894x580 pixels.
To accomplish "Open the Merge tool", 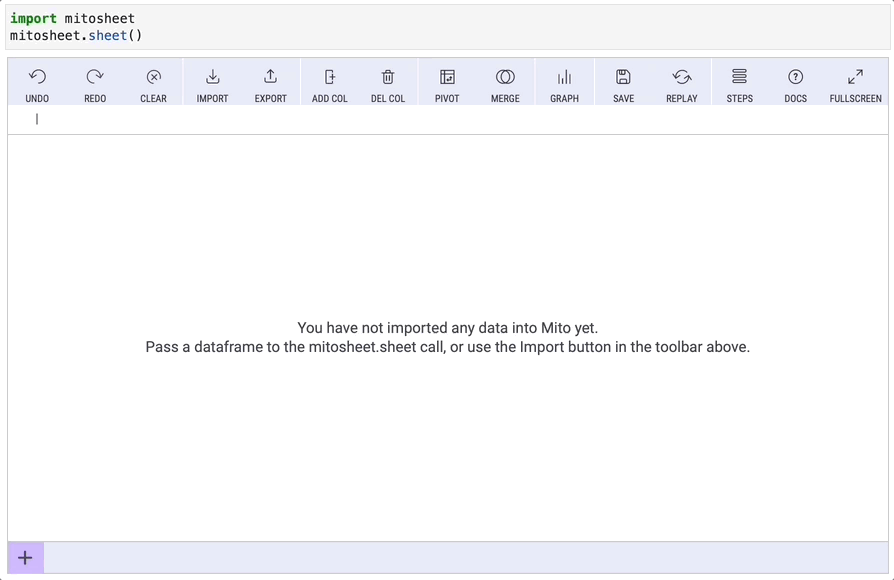I will pos(505,85).
